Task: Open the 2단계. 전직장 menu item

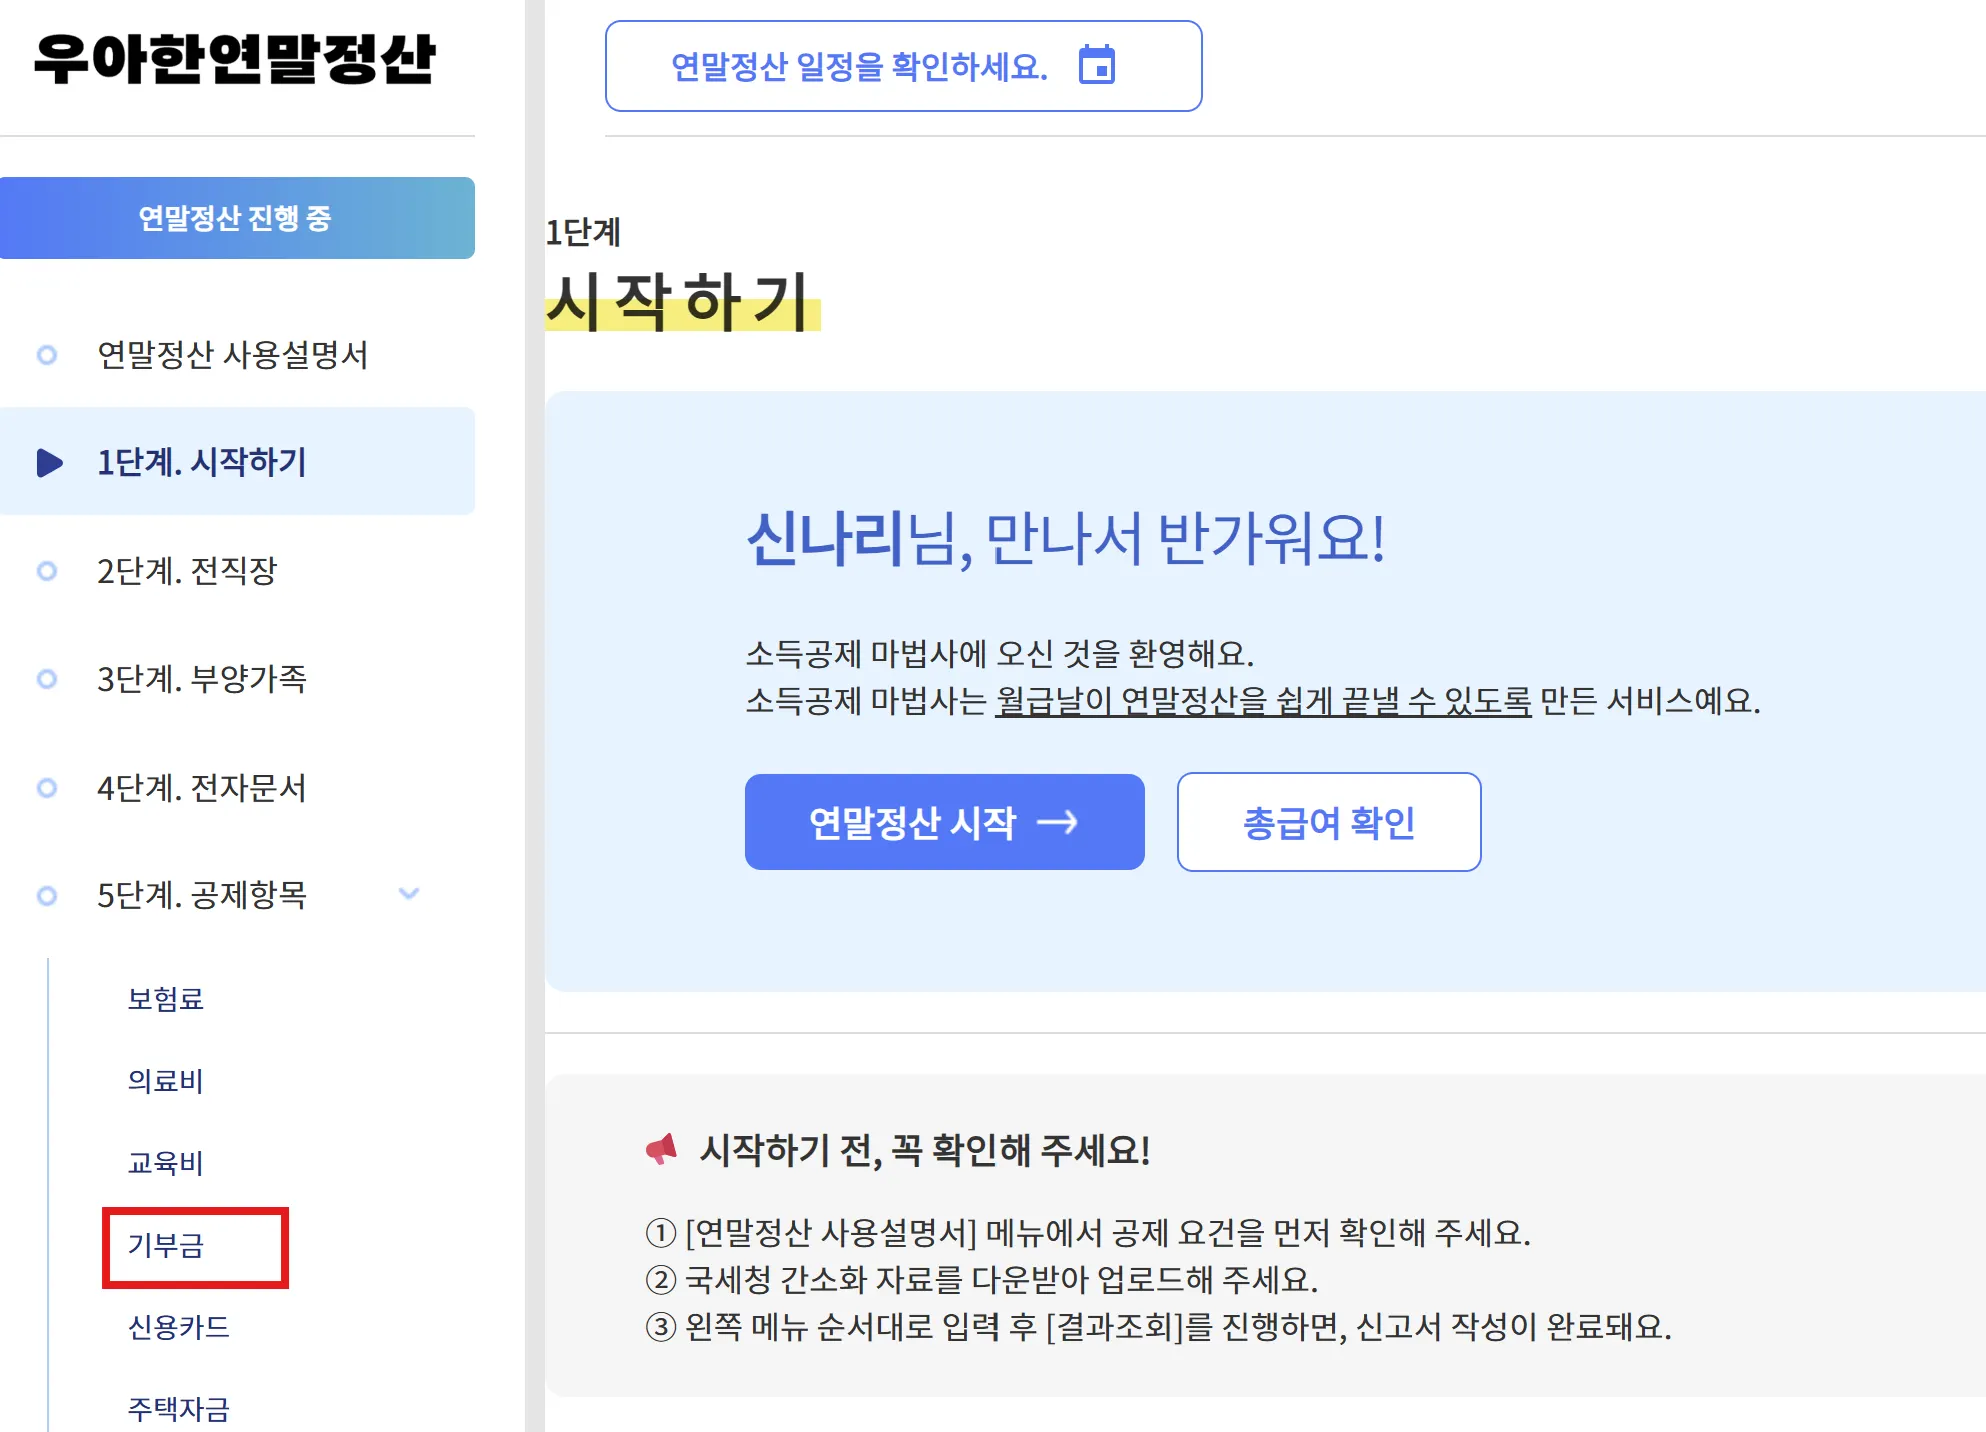Action: (186, 571)
